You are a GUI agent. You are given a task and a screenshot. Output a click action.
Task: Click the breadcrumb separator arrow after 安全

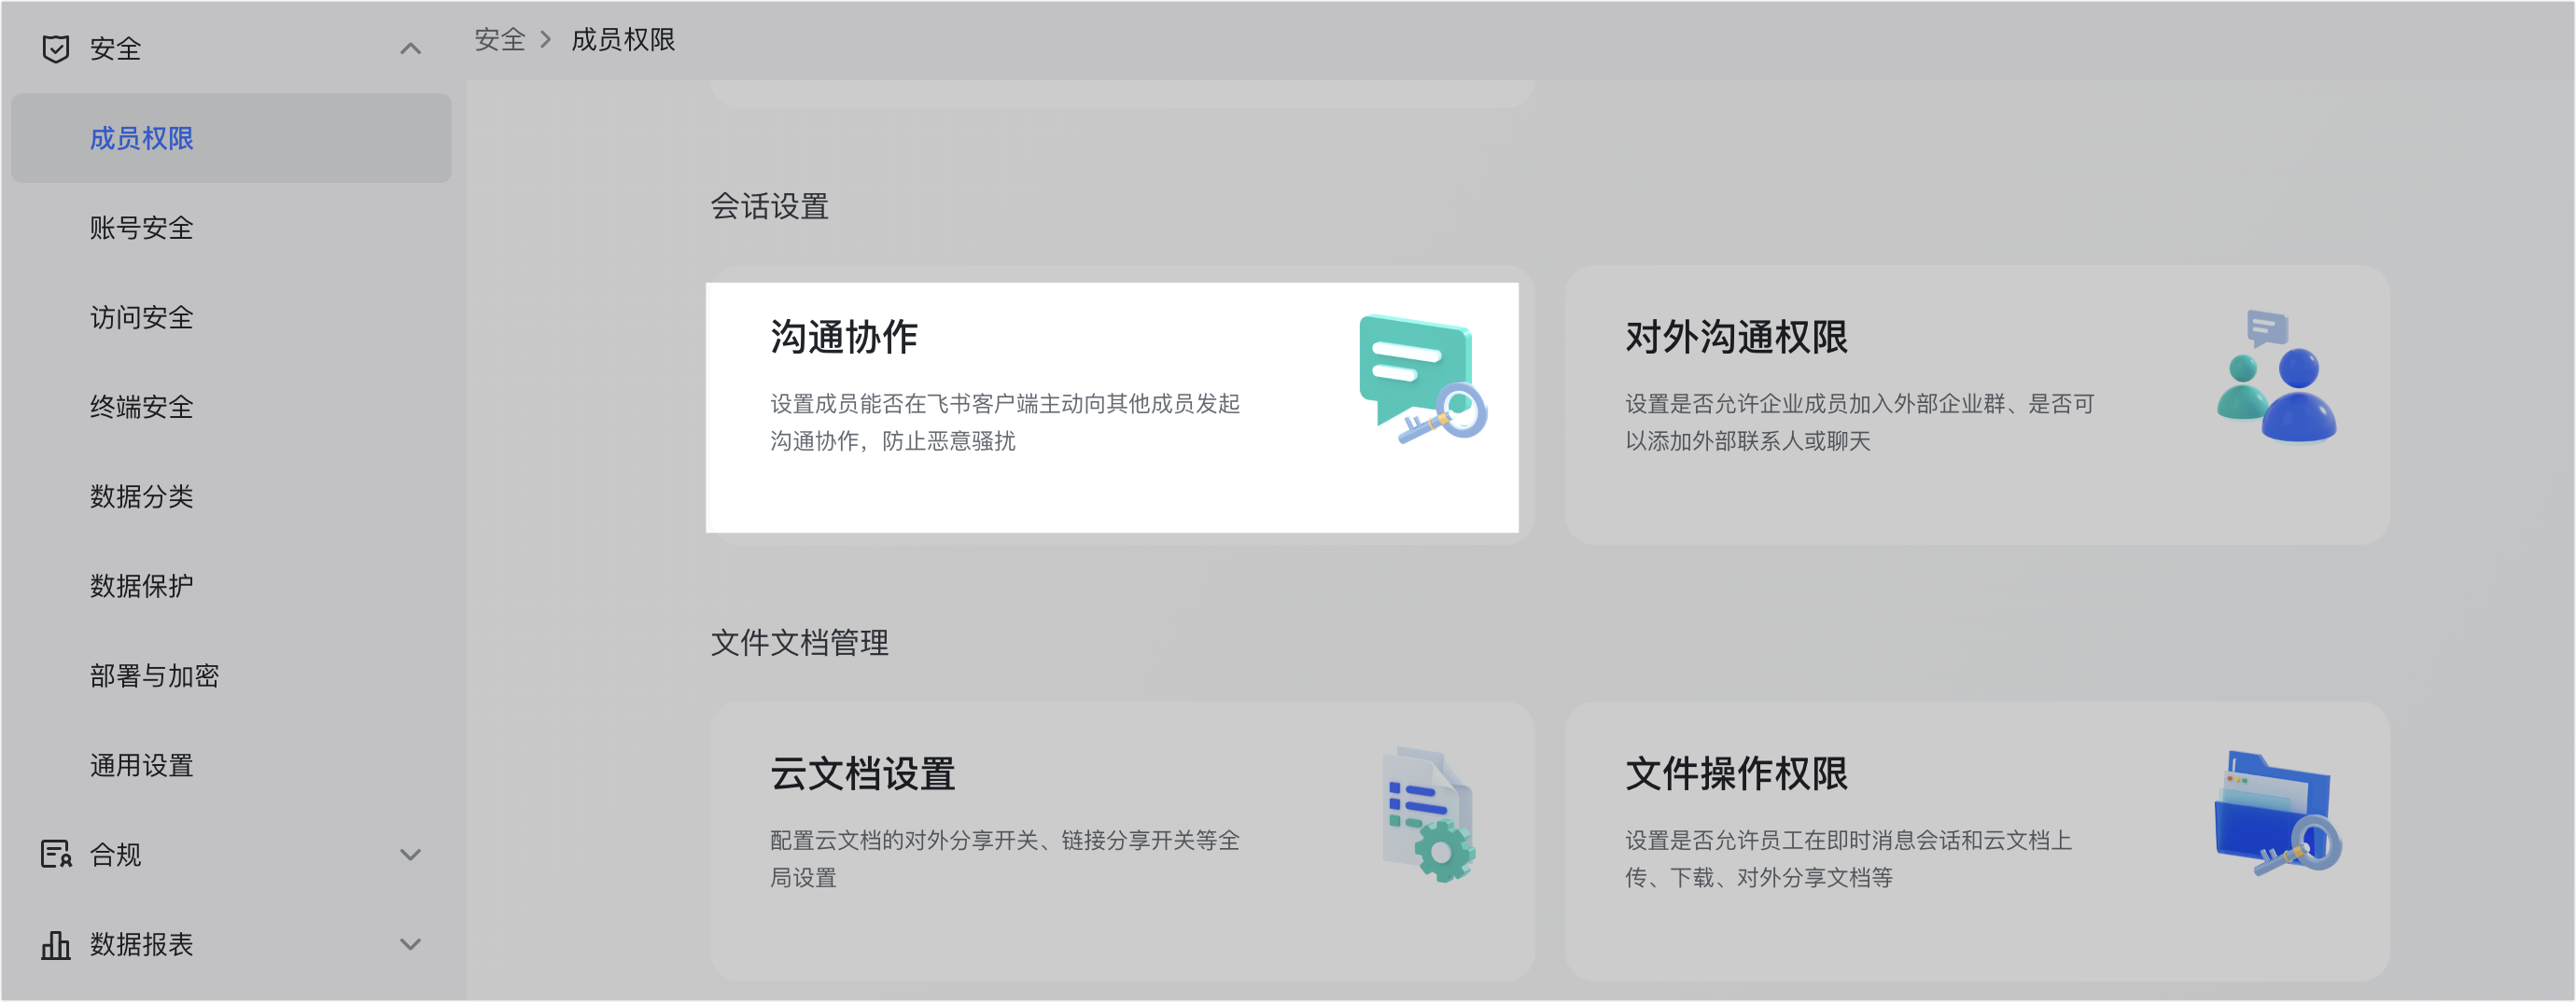[x=546, y=40]
